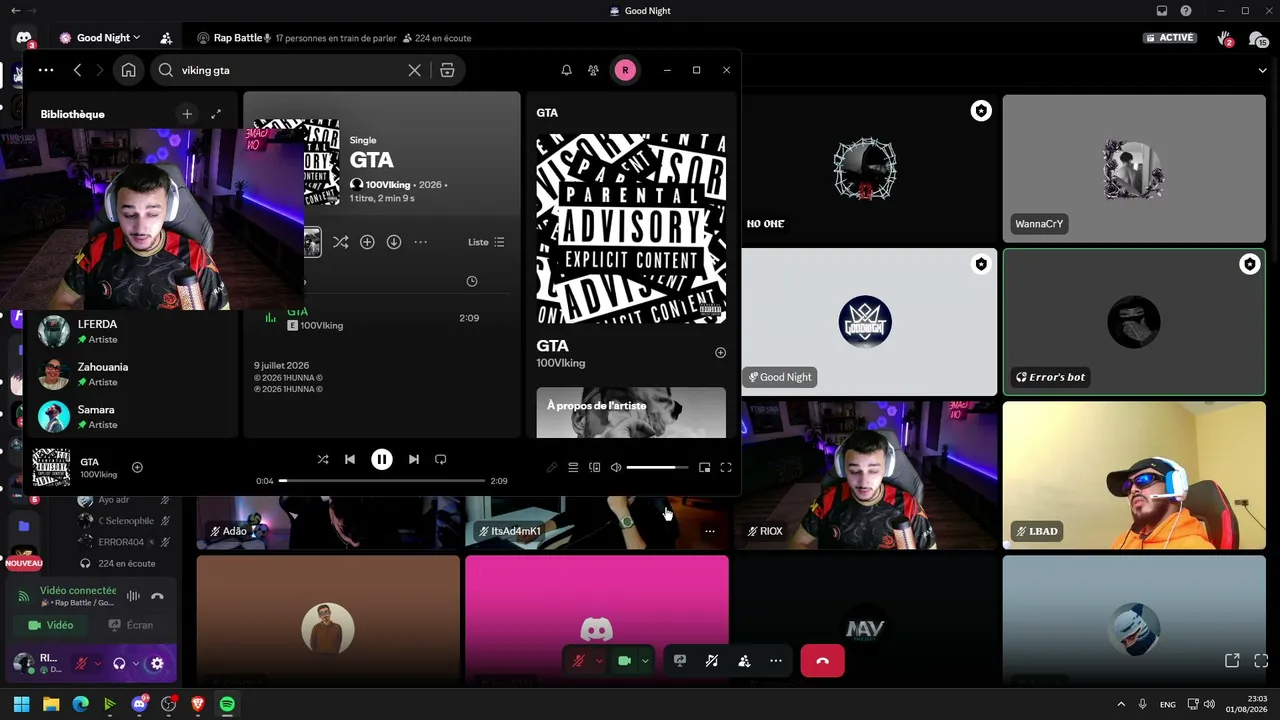Mute Spotify volume speaker icon
Image resolution: width=1280 pixels, height=720 pixels.
coord(616,467)
